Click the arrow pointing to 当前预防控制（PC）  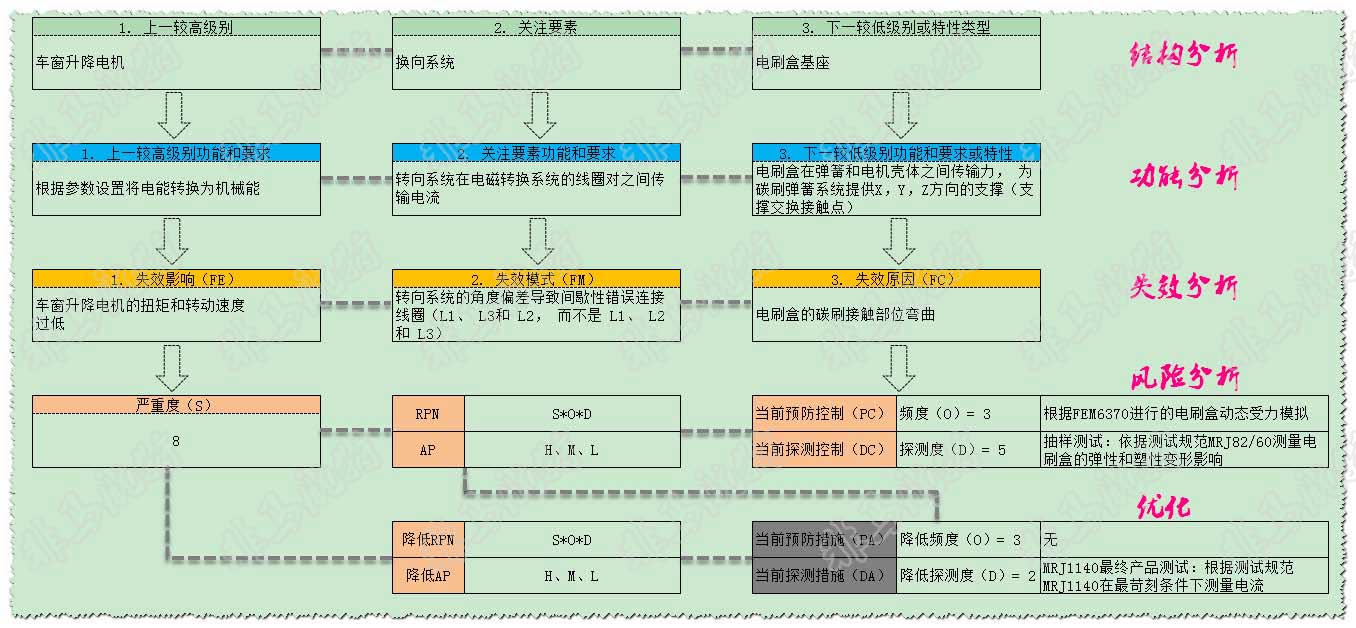click(900, 367)
